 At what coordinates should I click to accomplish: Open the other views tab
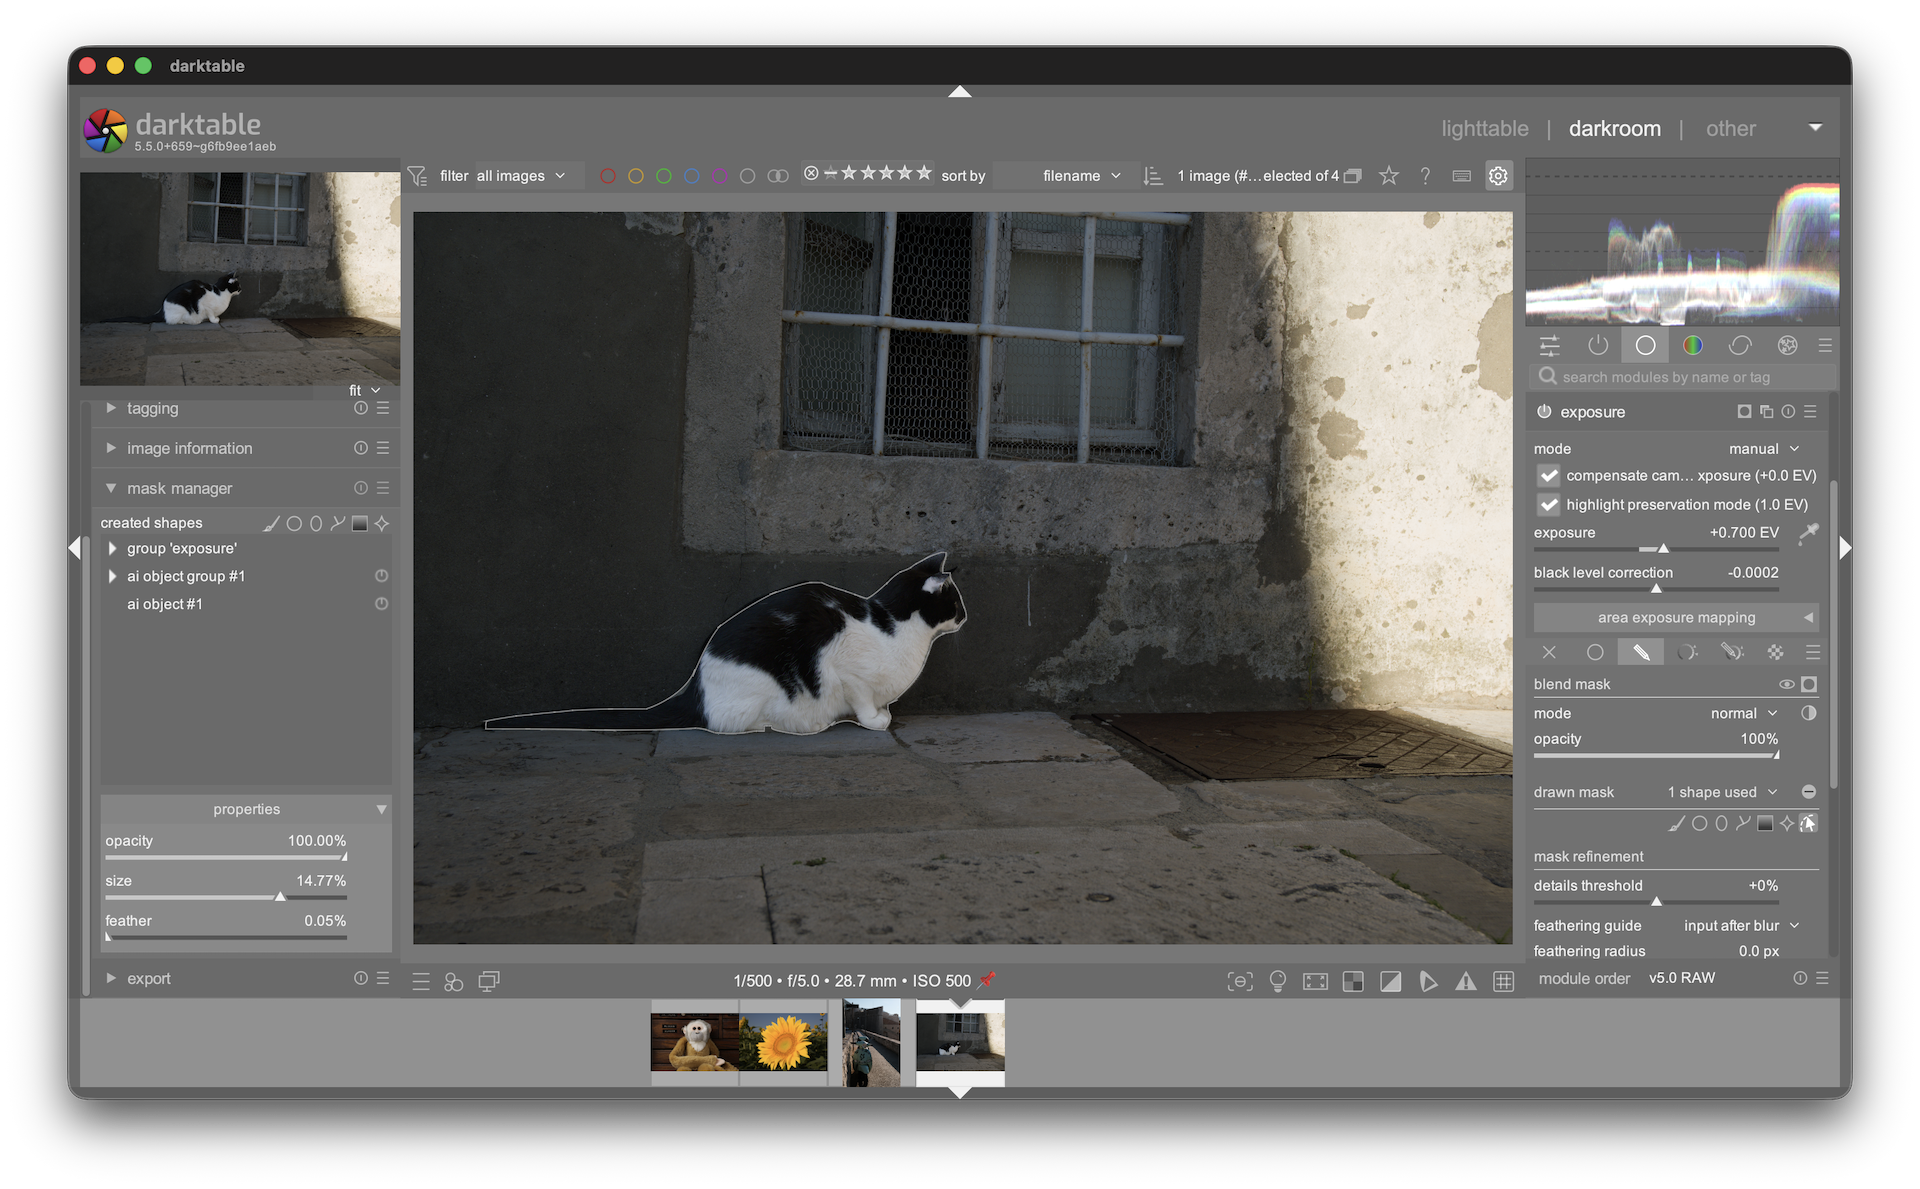pos(1730,129)
